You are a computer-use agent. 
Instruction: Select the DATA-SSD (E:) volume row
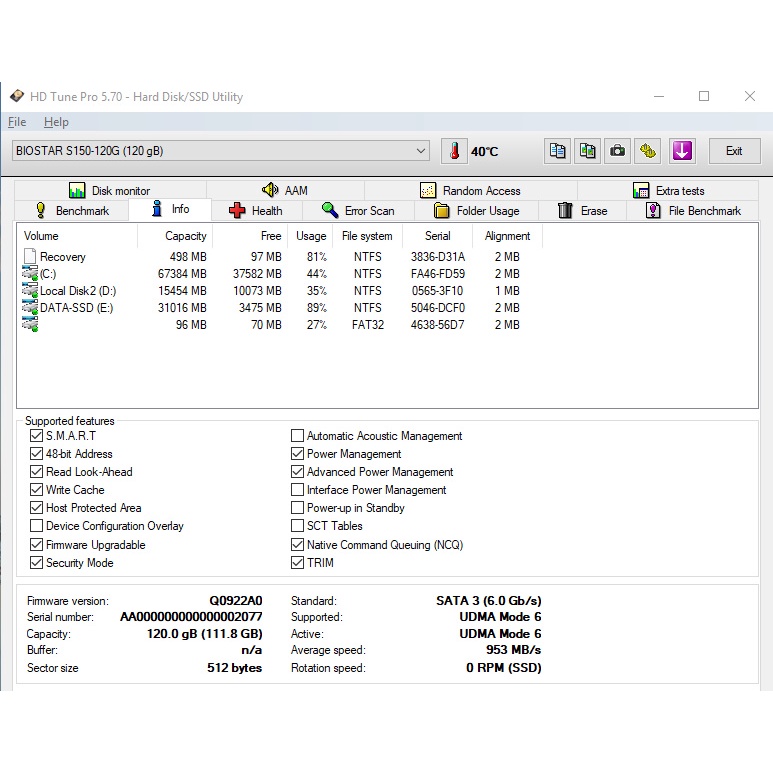click(76, 308)
